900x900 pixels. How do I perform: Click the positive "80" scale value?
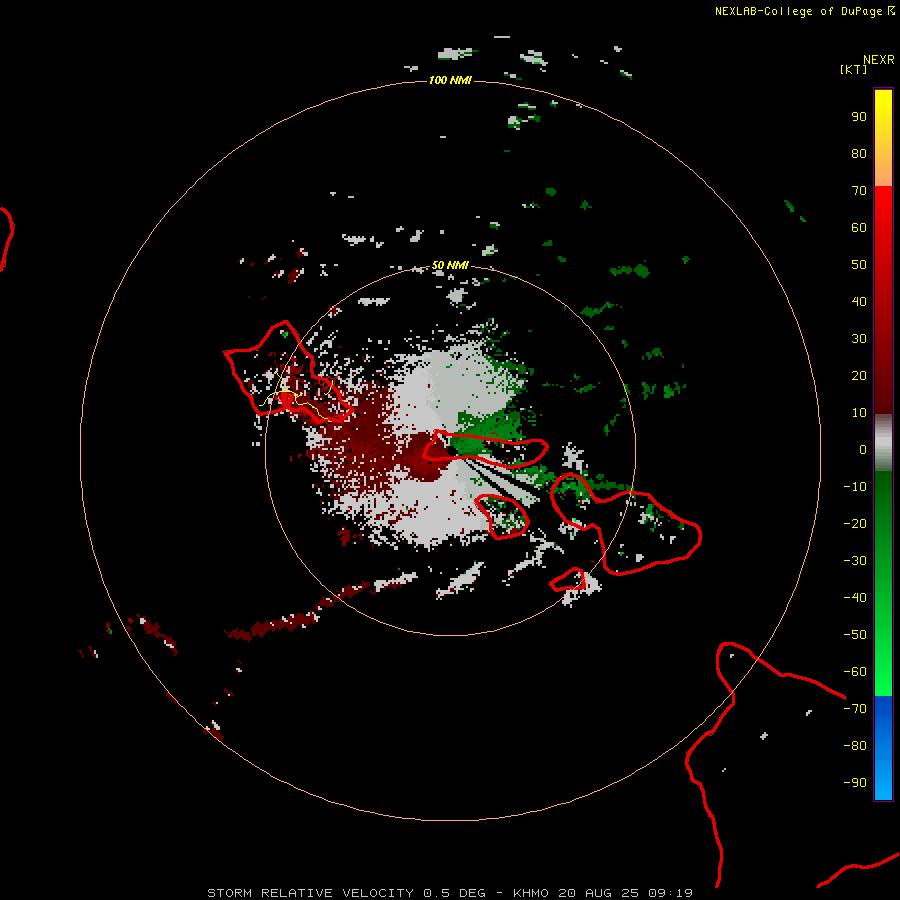click(859, 154)
